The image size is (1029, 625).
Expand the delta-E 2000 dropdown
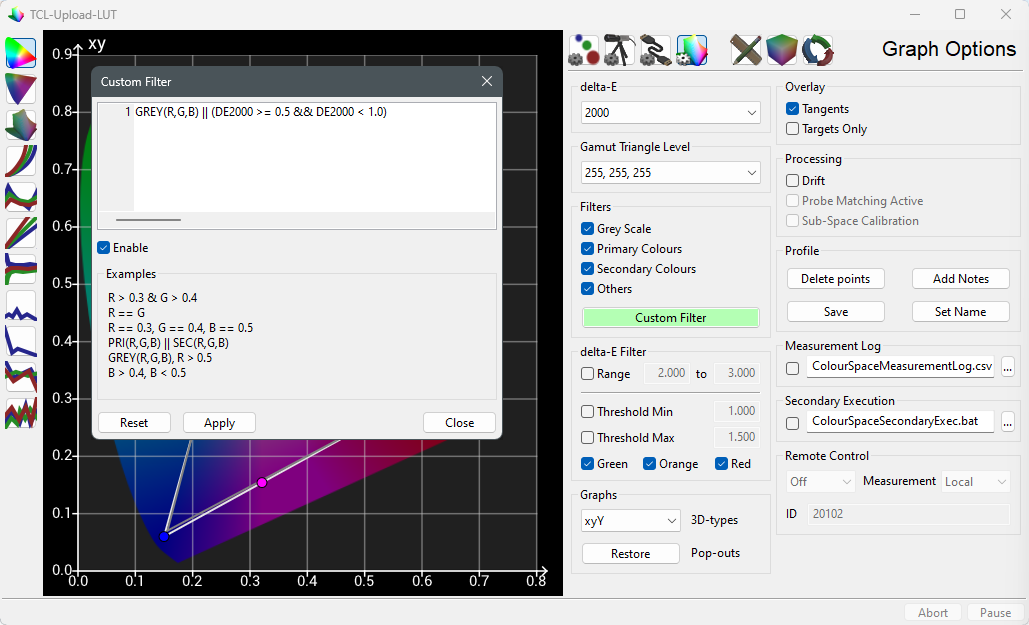[x=670, y=113]
